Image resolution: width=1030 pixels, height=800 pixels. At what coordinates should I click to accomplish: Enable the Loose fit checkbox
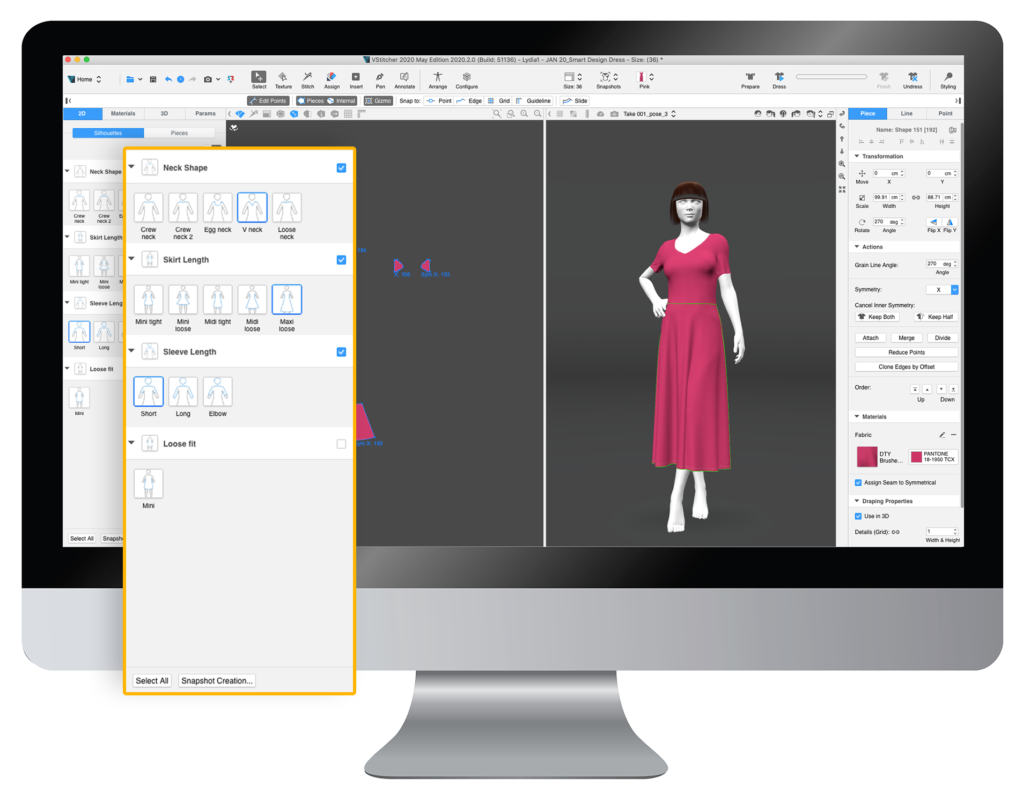[341, 444]
